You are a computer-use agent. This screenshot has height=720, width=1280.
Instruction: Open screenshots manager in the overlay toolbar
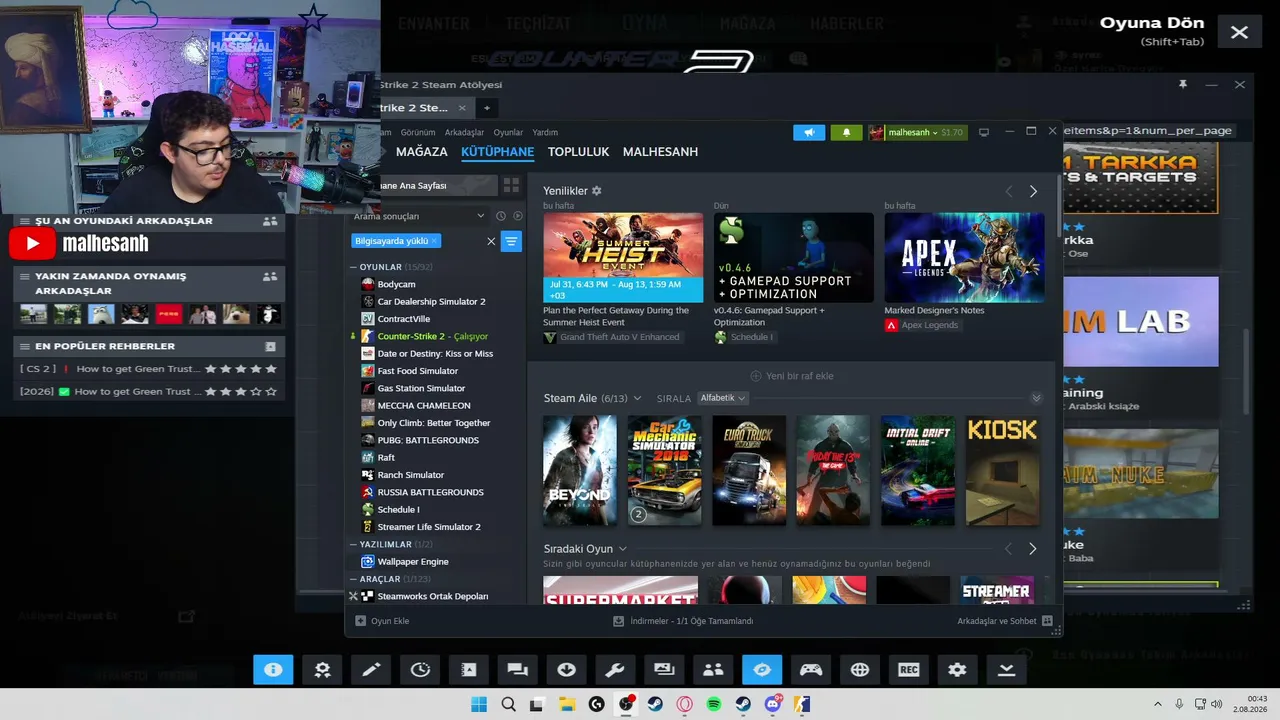[x=664, y=670]
